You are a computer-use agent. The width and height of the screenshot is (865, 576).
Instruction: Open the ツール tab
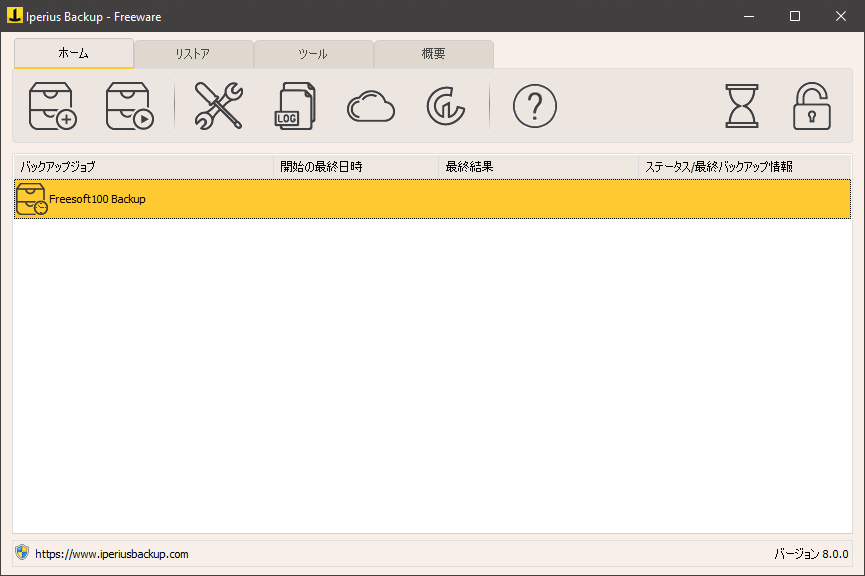pos(313,54)
